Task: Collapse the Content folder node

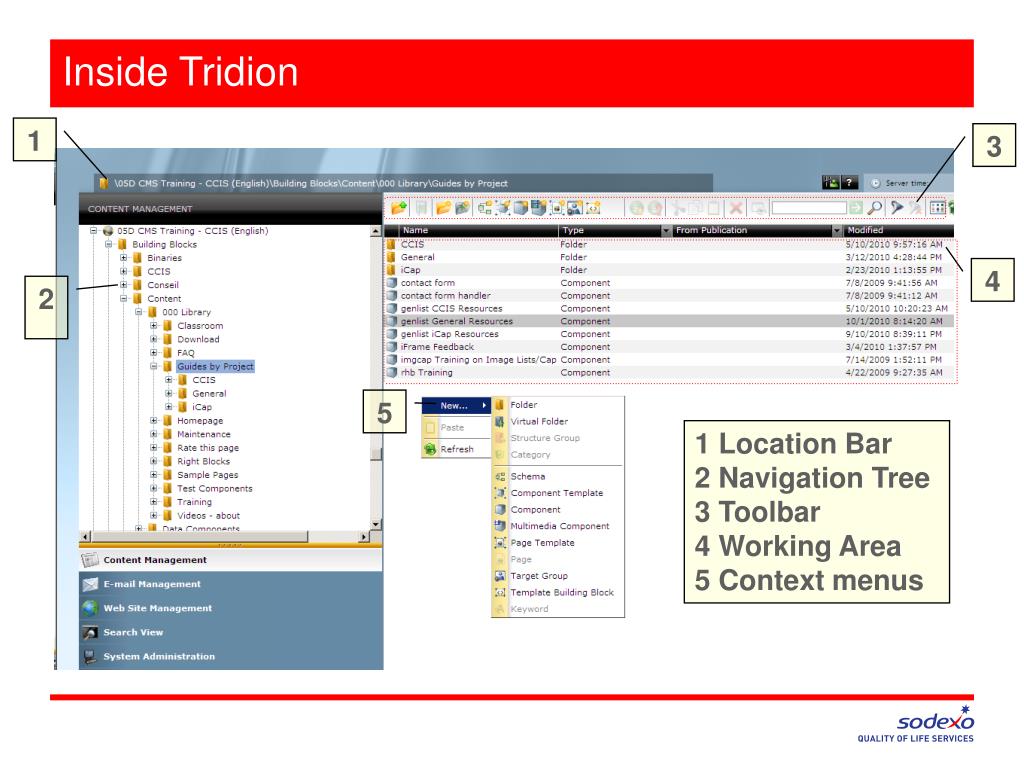Action: click(x=123, y=298)
